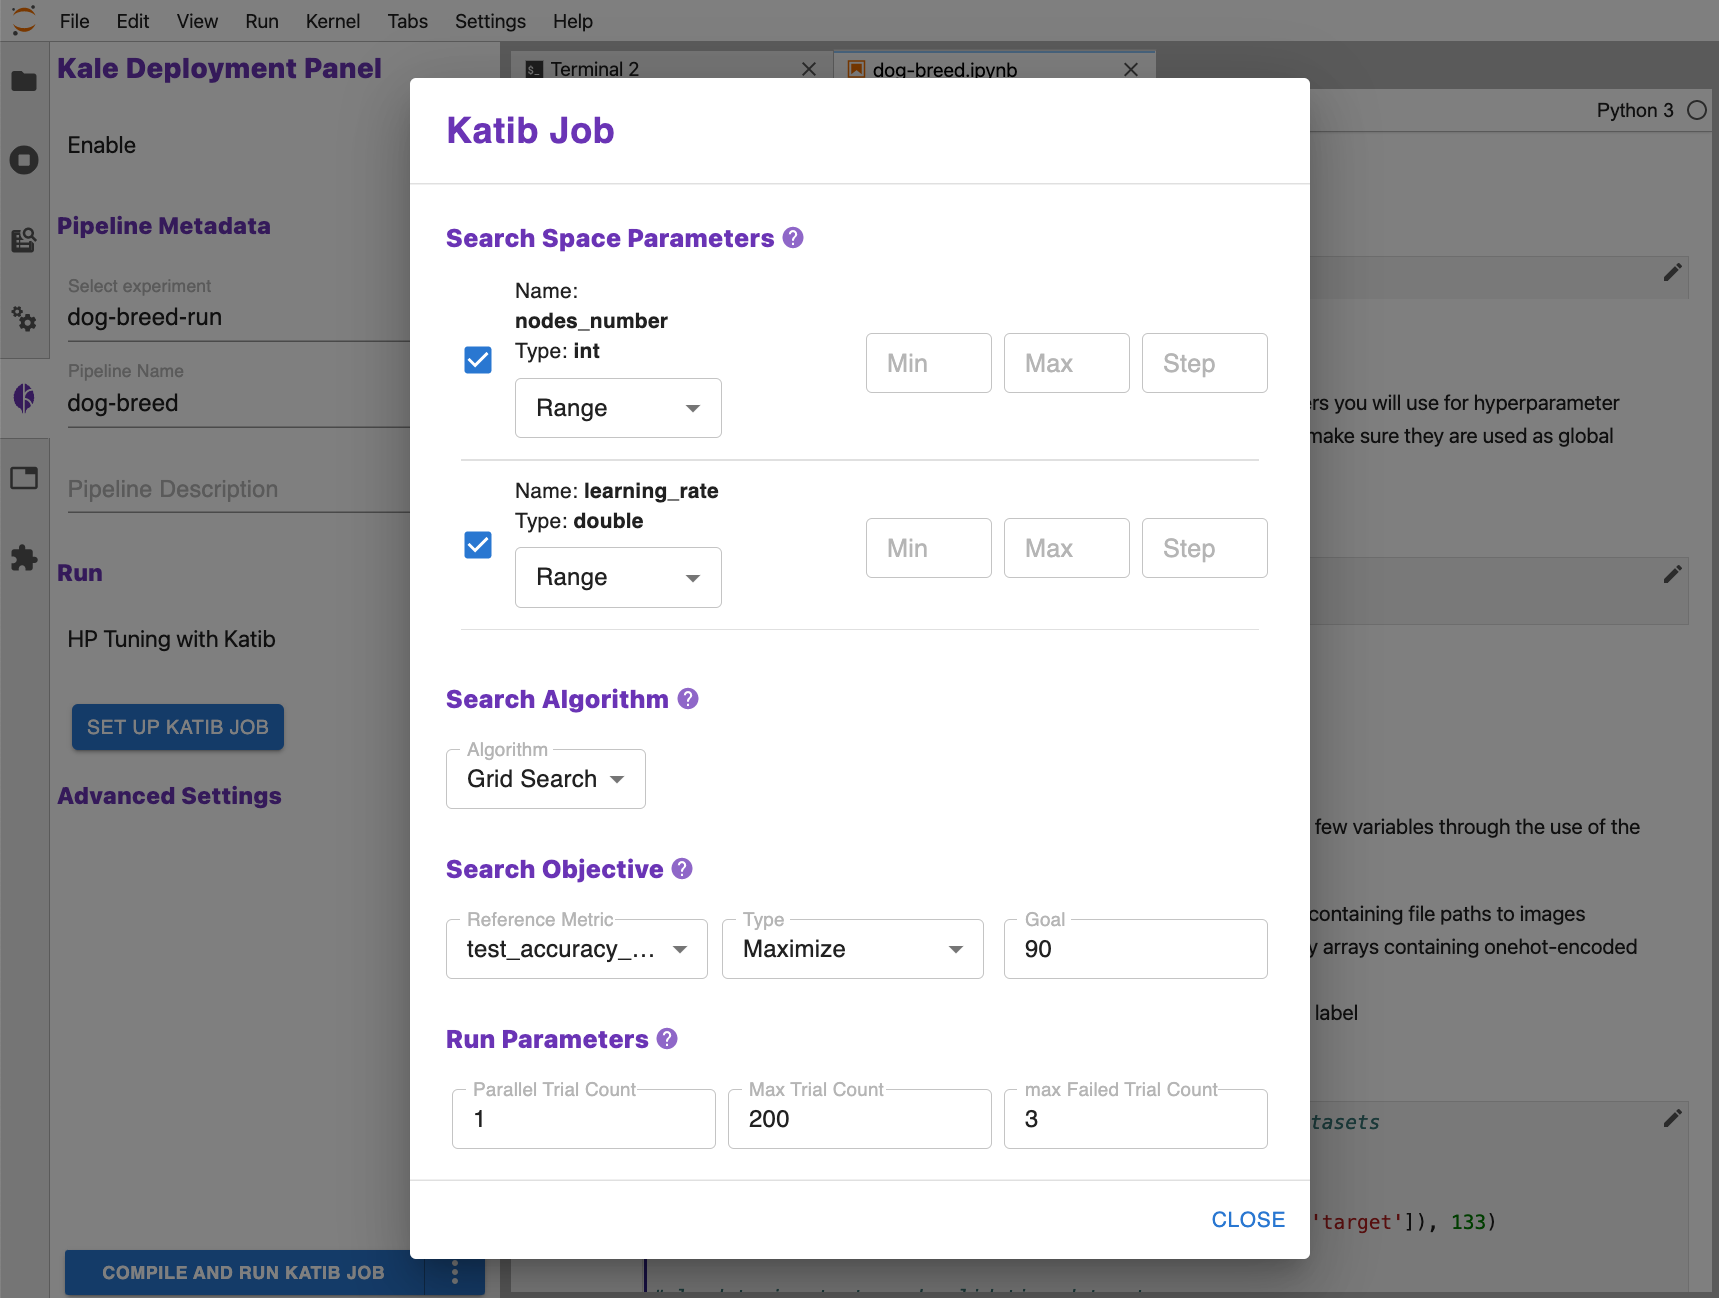Uncheck the learning_rate parameter checkbox
1719x1298 pixels.
478,545
